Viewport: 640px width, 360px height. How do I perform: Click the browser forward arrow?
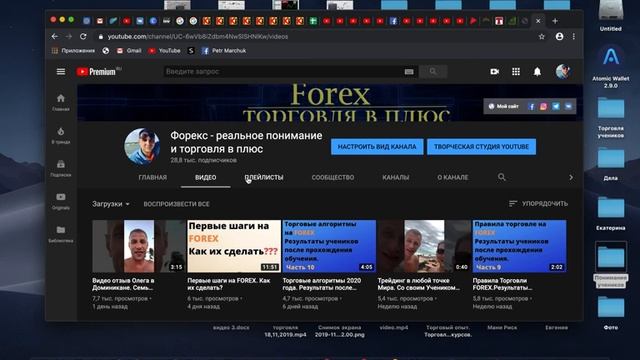click(x=69, y=36)
